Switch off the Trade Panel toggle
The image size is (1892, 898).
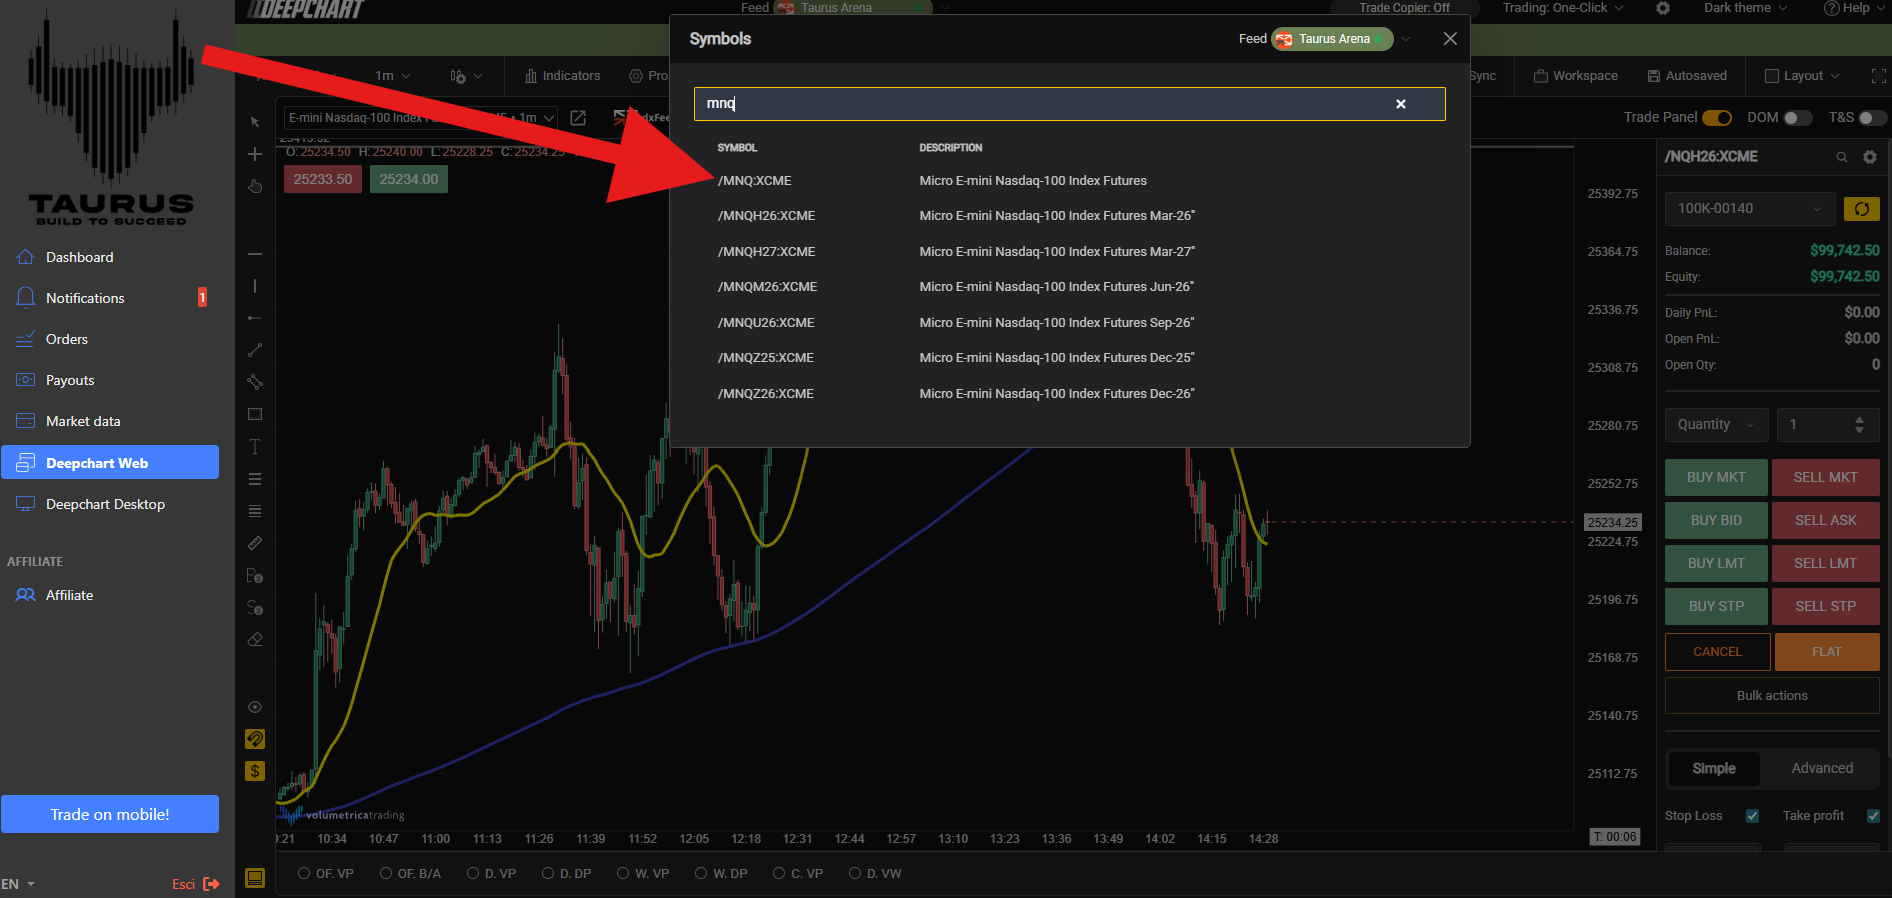click(x=1717, y=118)
